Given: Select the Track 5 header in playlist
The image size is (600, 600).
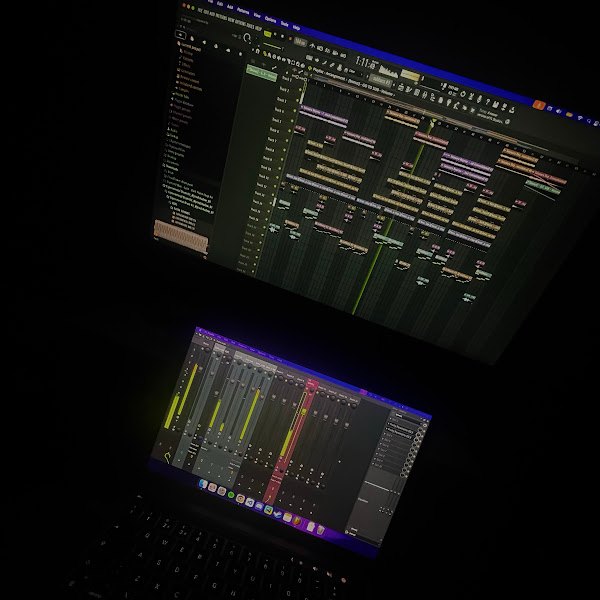Looking at the screenshot, I should [x=277, y=120].
